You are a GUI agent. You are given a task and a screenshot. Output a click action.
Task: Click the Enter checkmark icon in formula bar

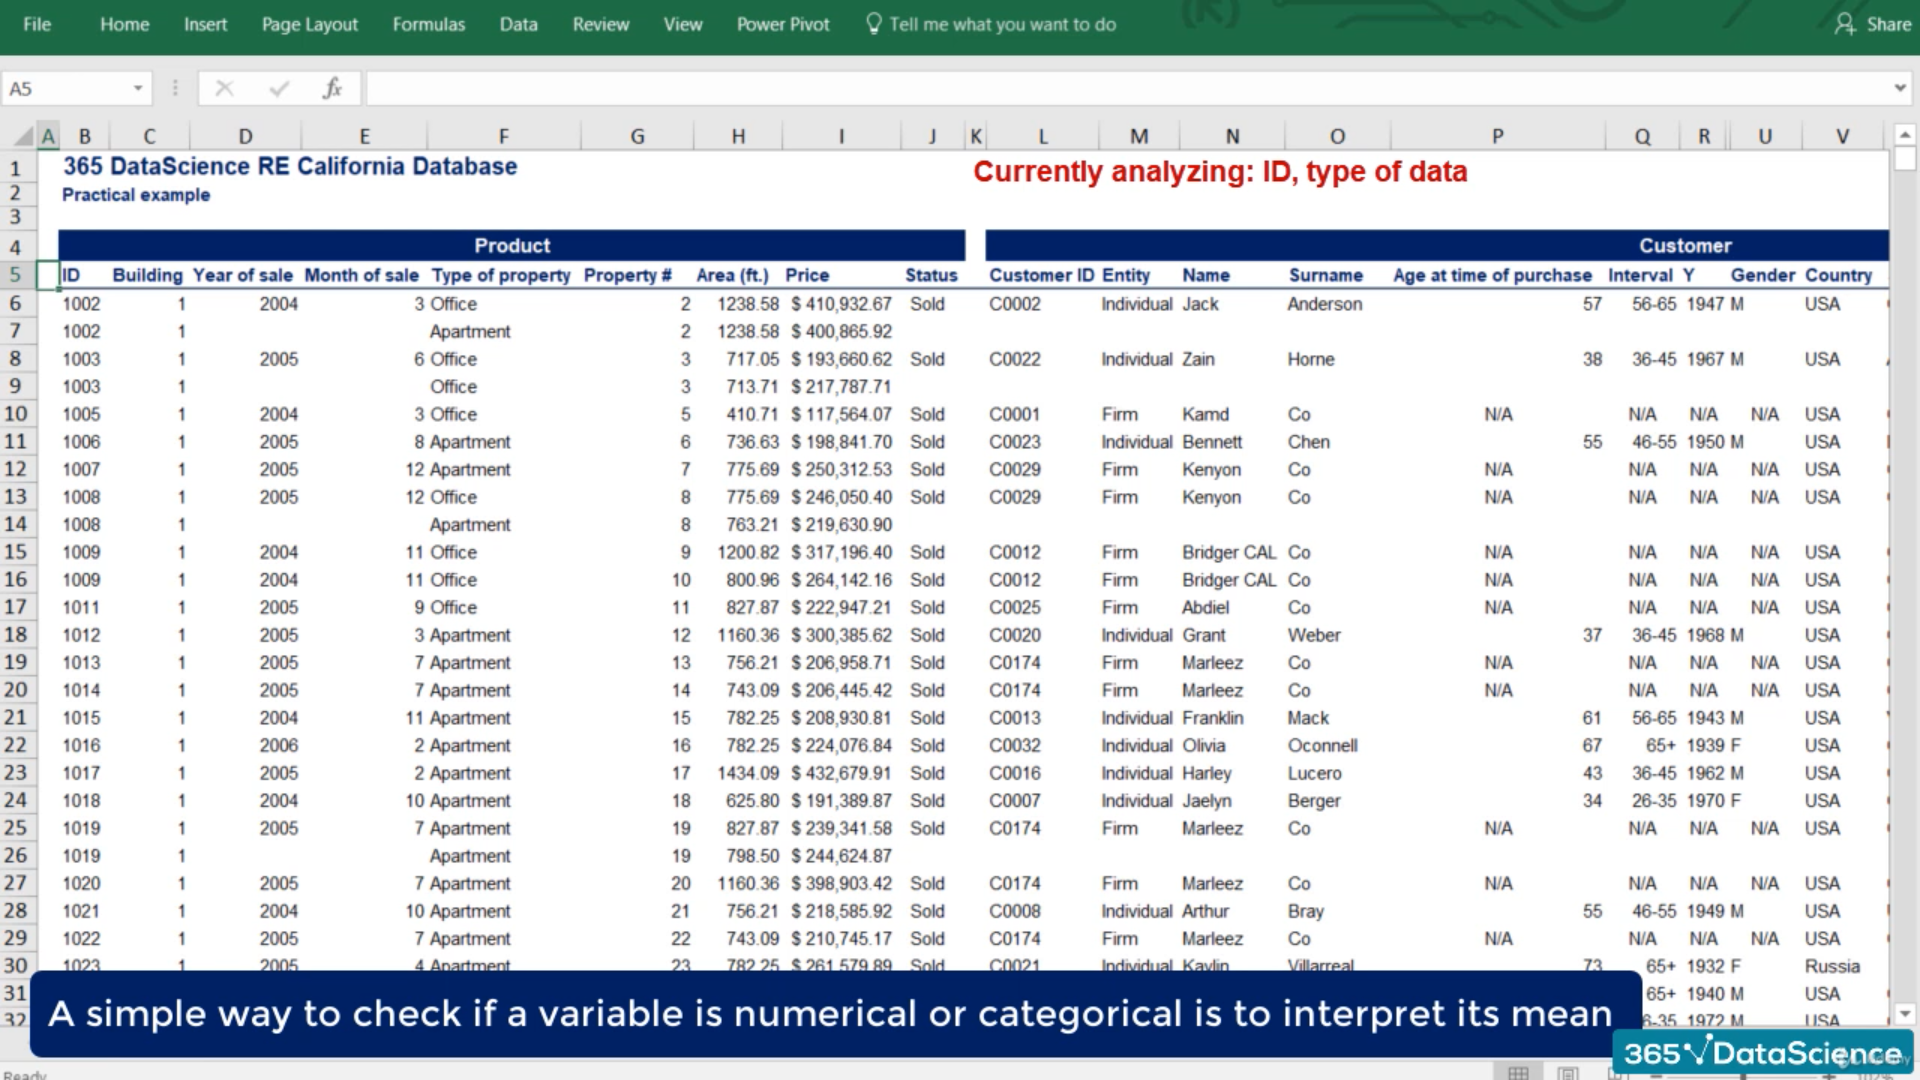pos(279,89)
